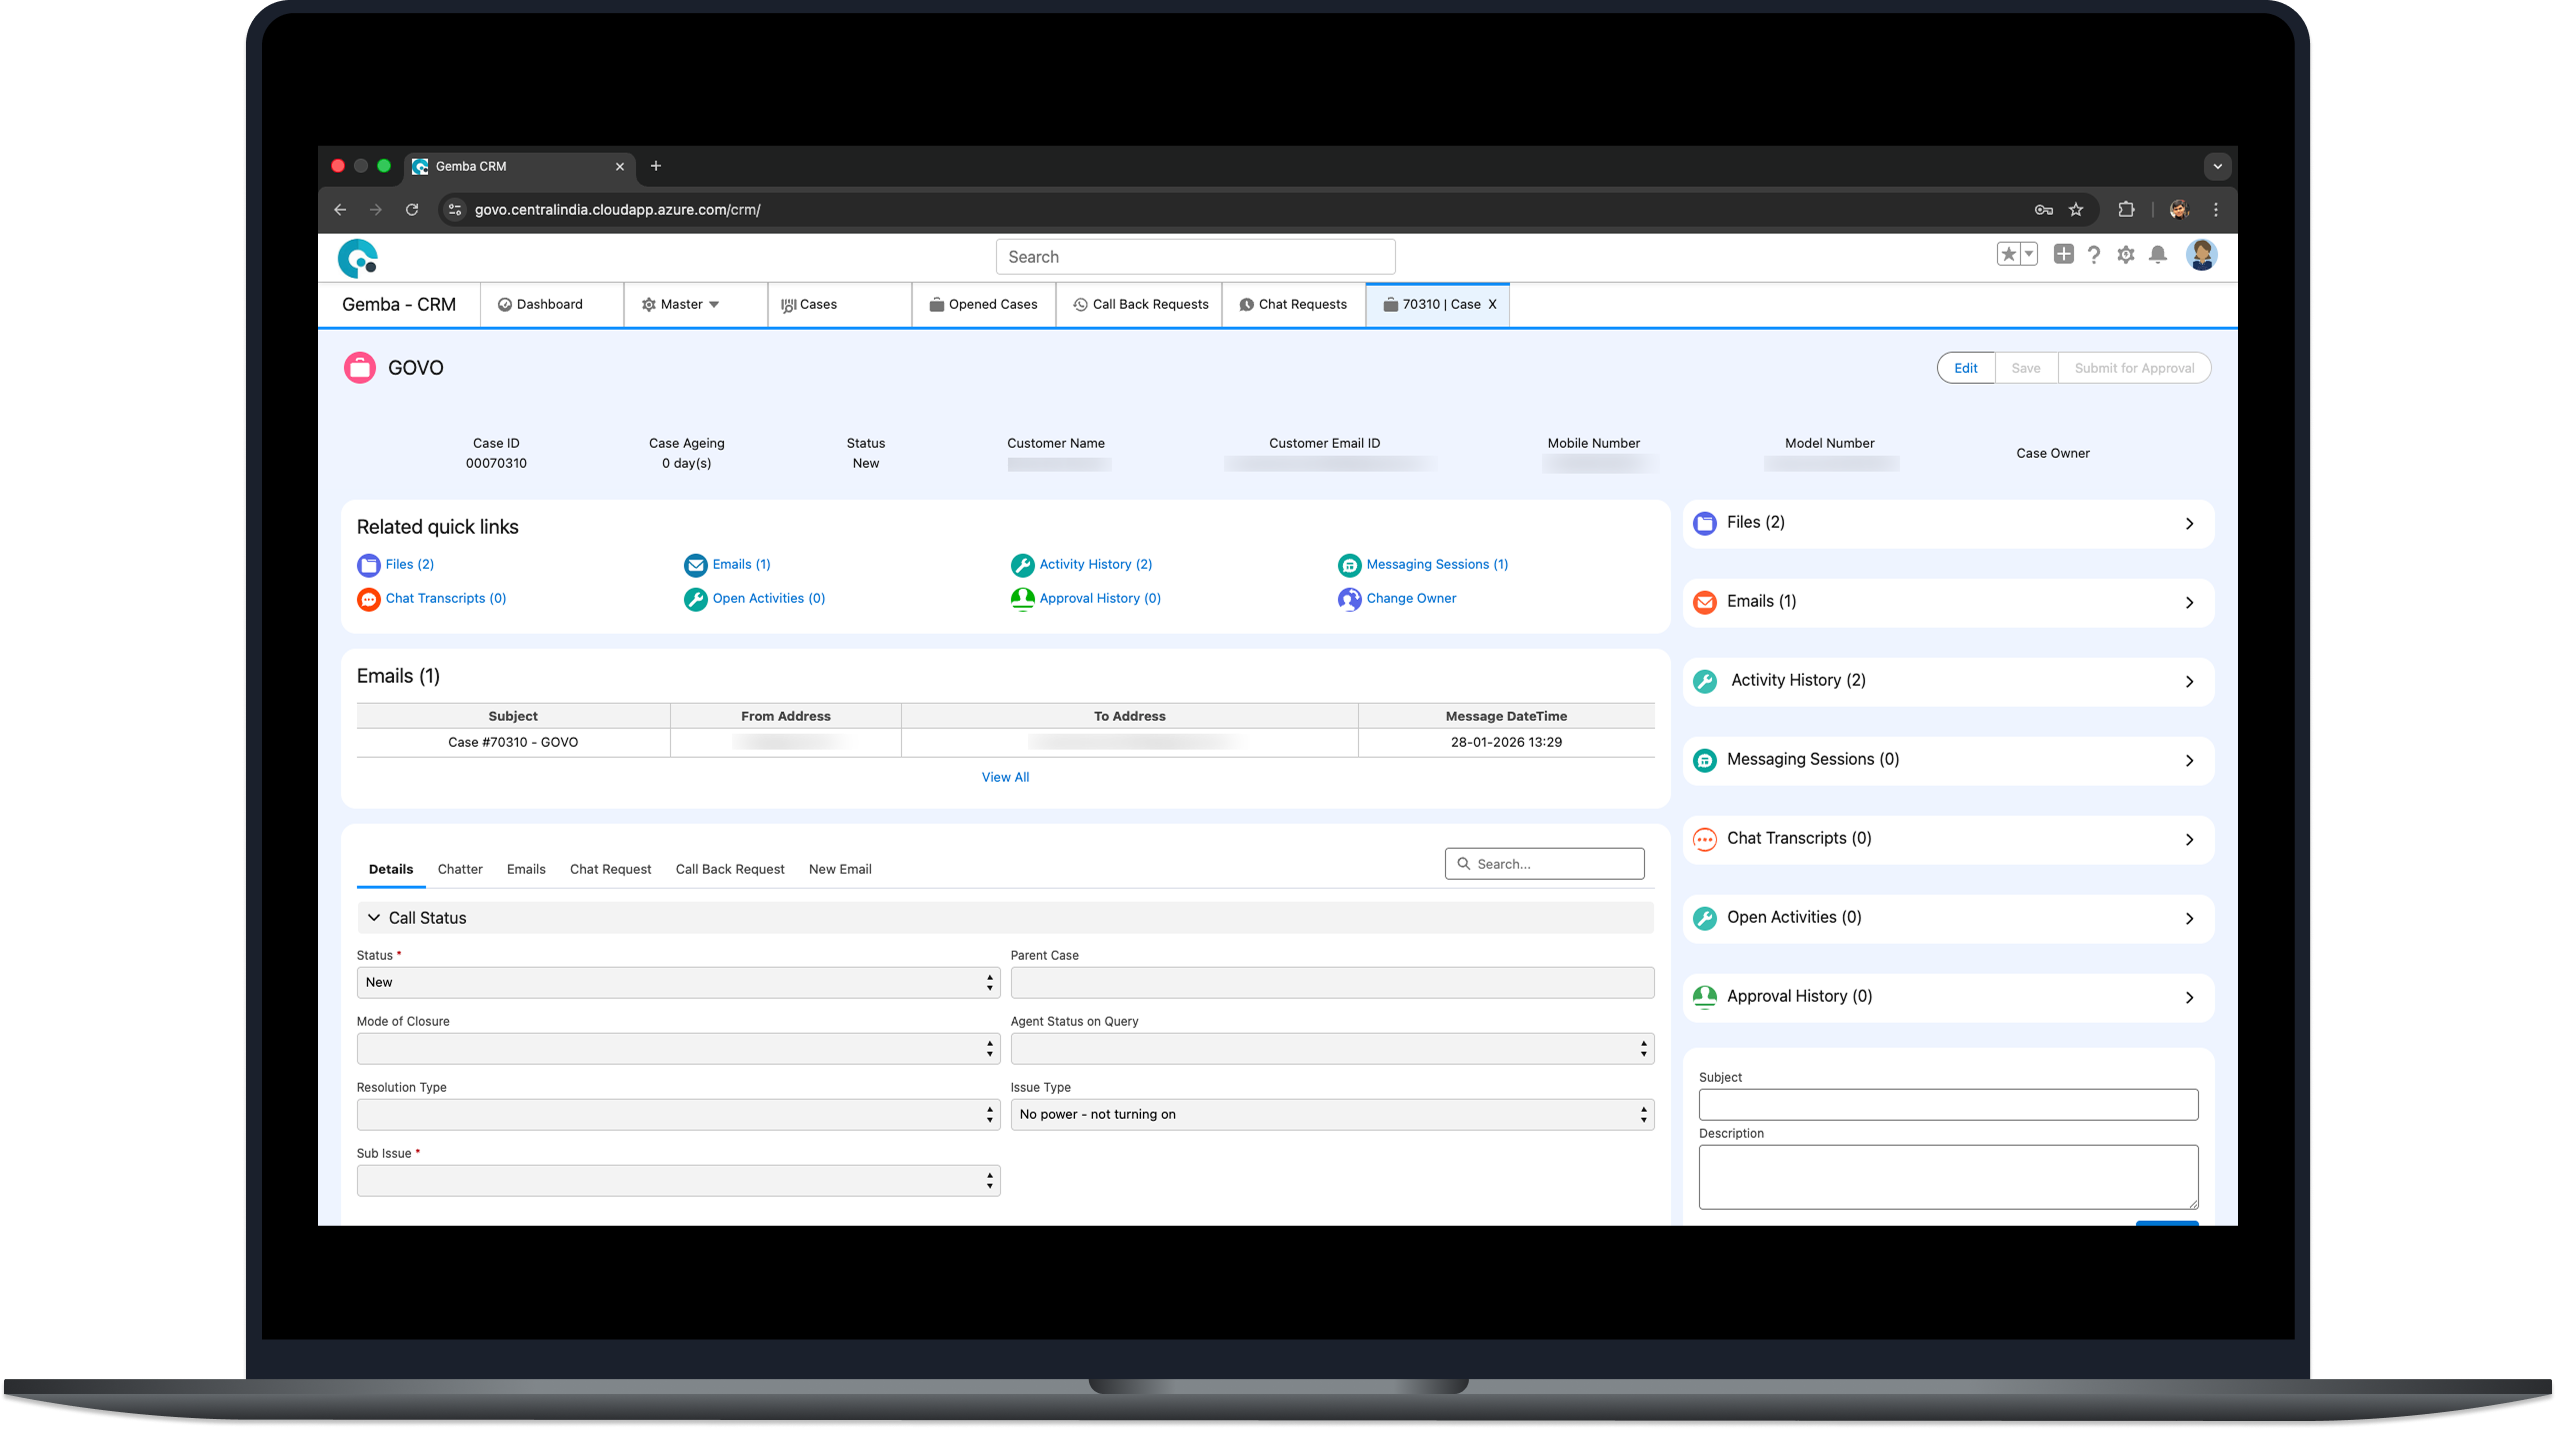The width and height of the screenshot is (2556, 1429).
Task: Click the Change Owner icon link
Action: tap(1349, 599)
